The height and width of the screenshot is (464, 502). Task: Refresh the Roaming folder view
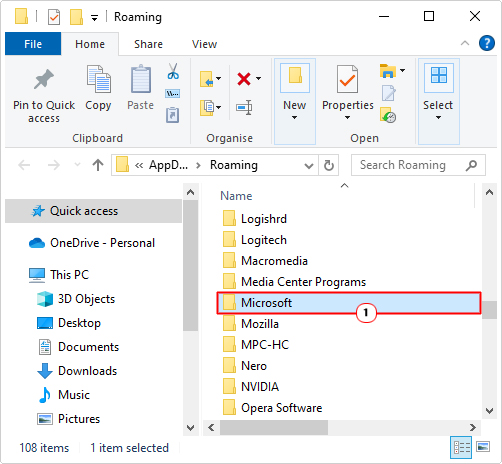(329, 165)
